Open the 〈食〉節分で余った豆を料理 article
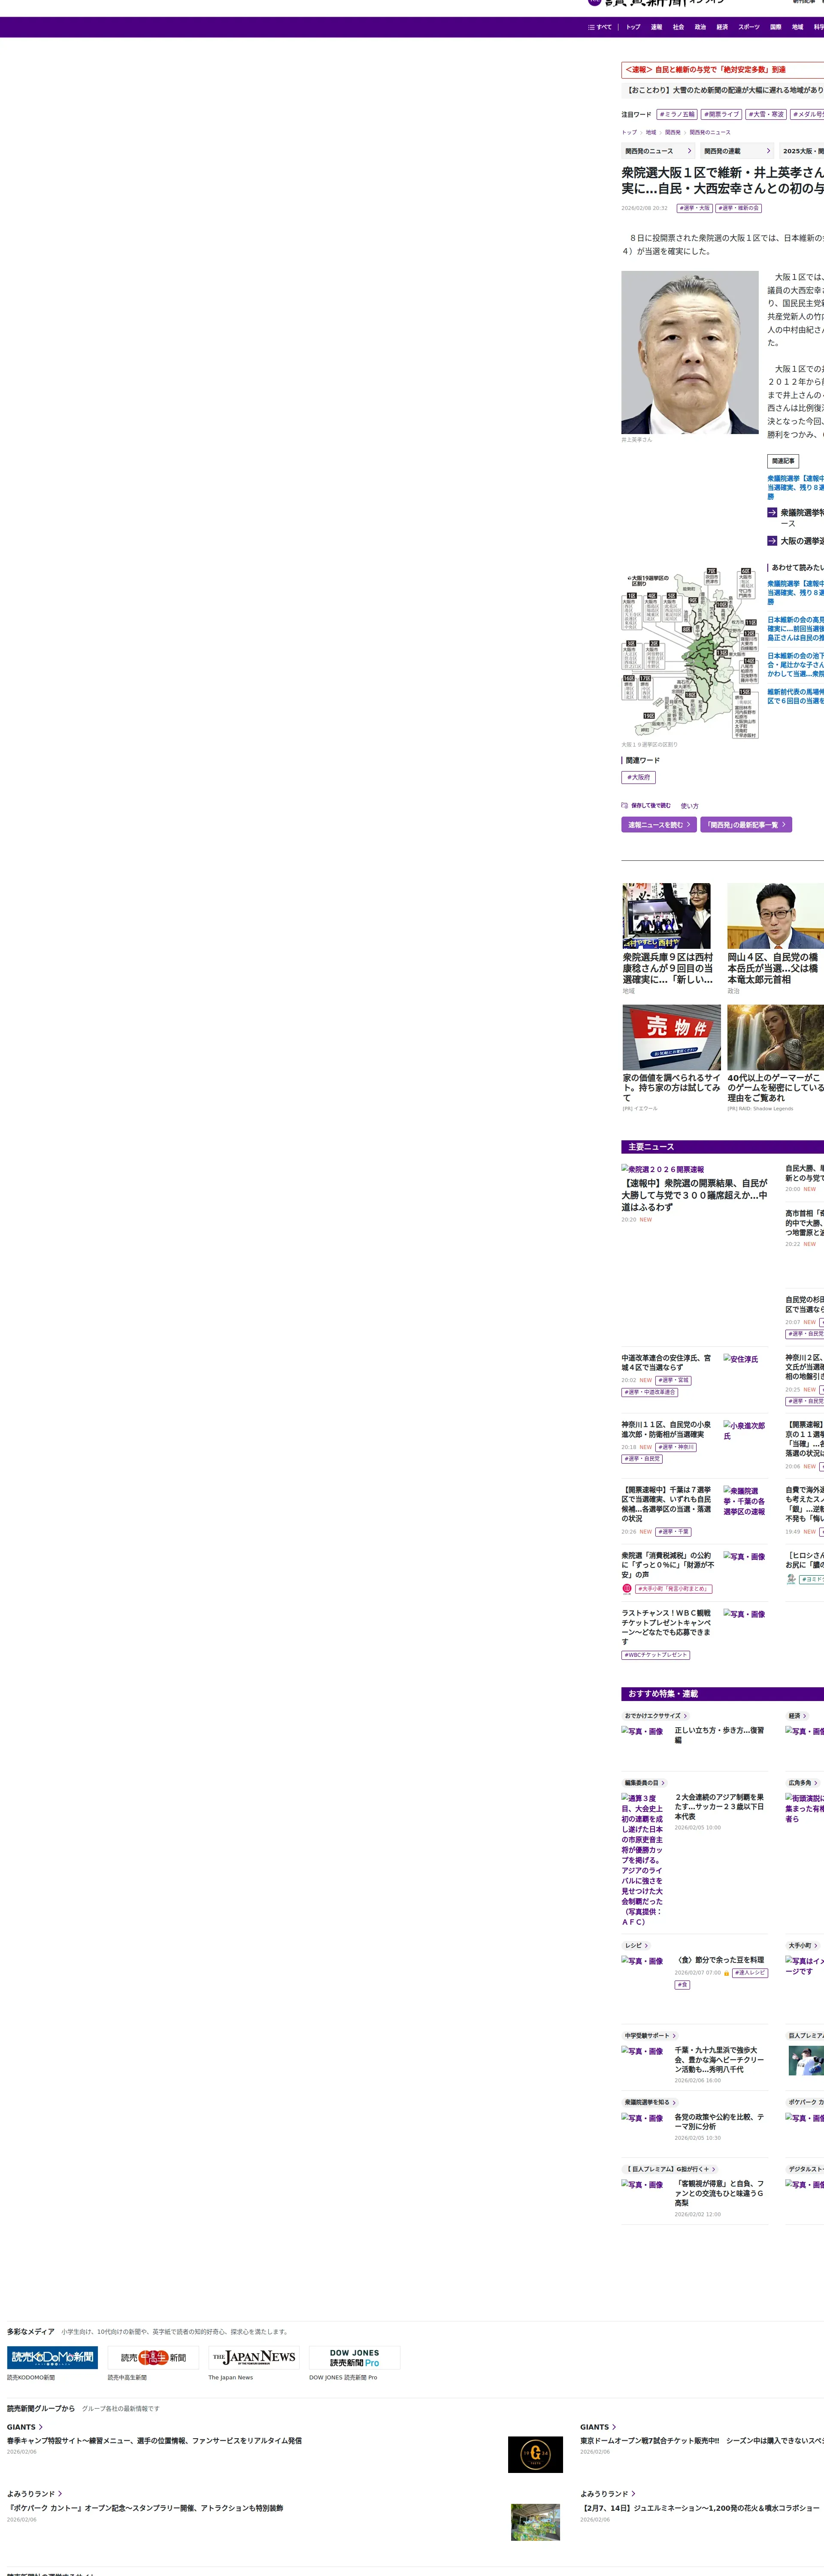Image resolution: width=824 pixels, height=2576 pixels. (719, 1960)
